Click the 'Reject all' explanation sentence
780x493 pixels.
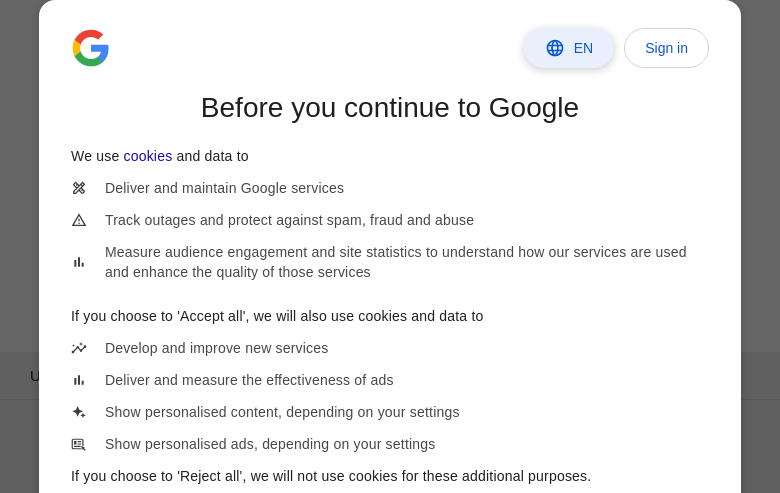point(331,476)
